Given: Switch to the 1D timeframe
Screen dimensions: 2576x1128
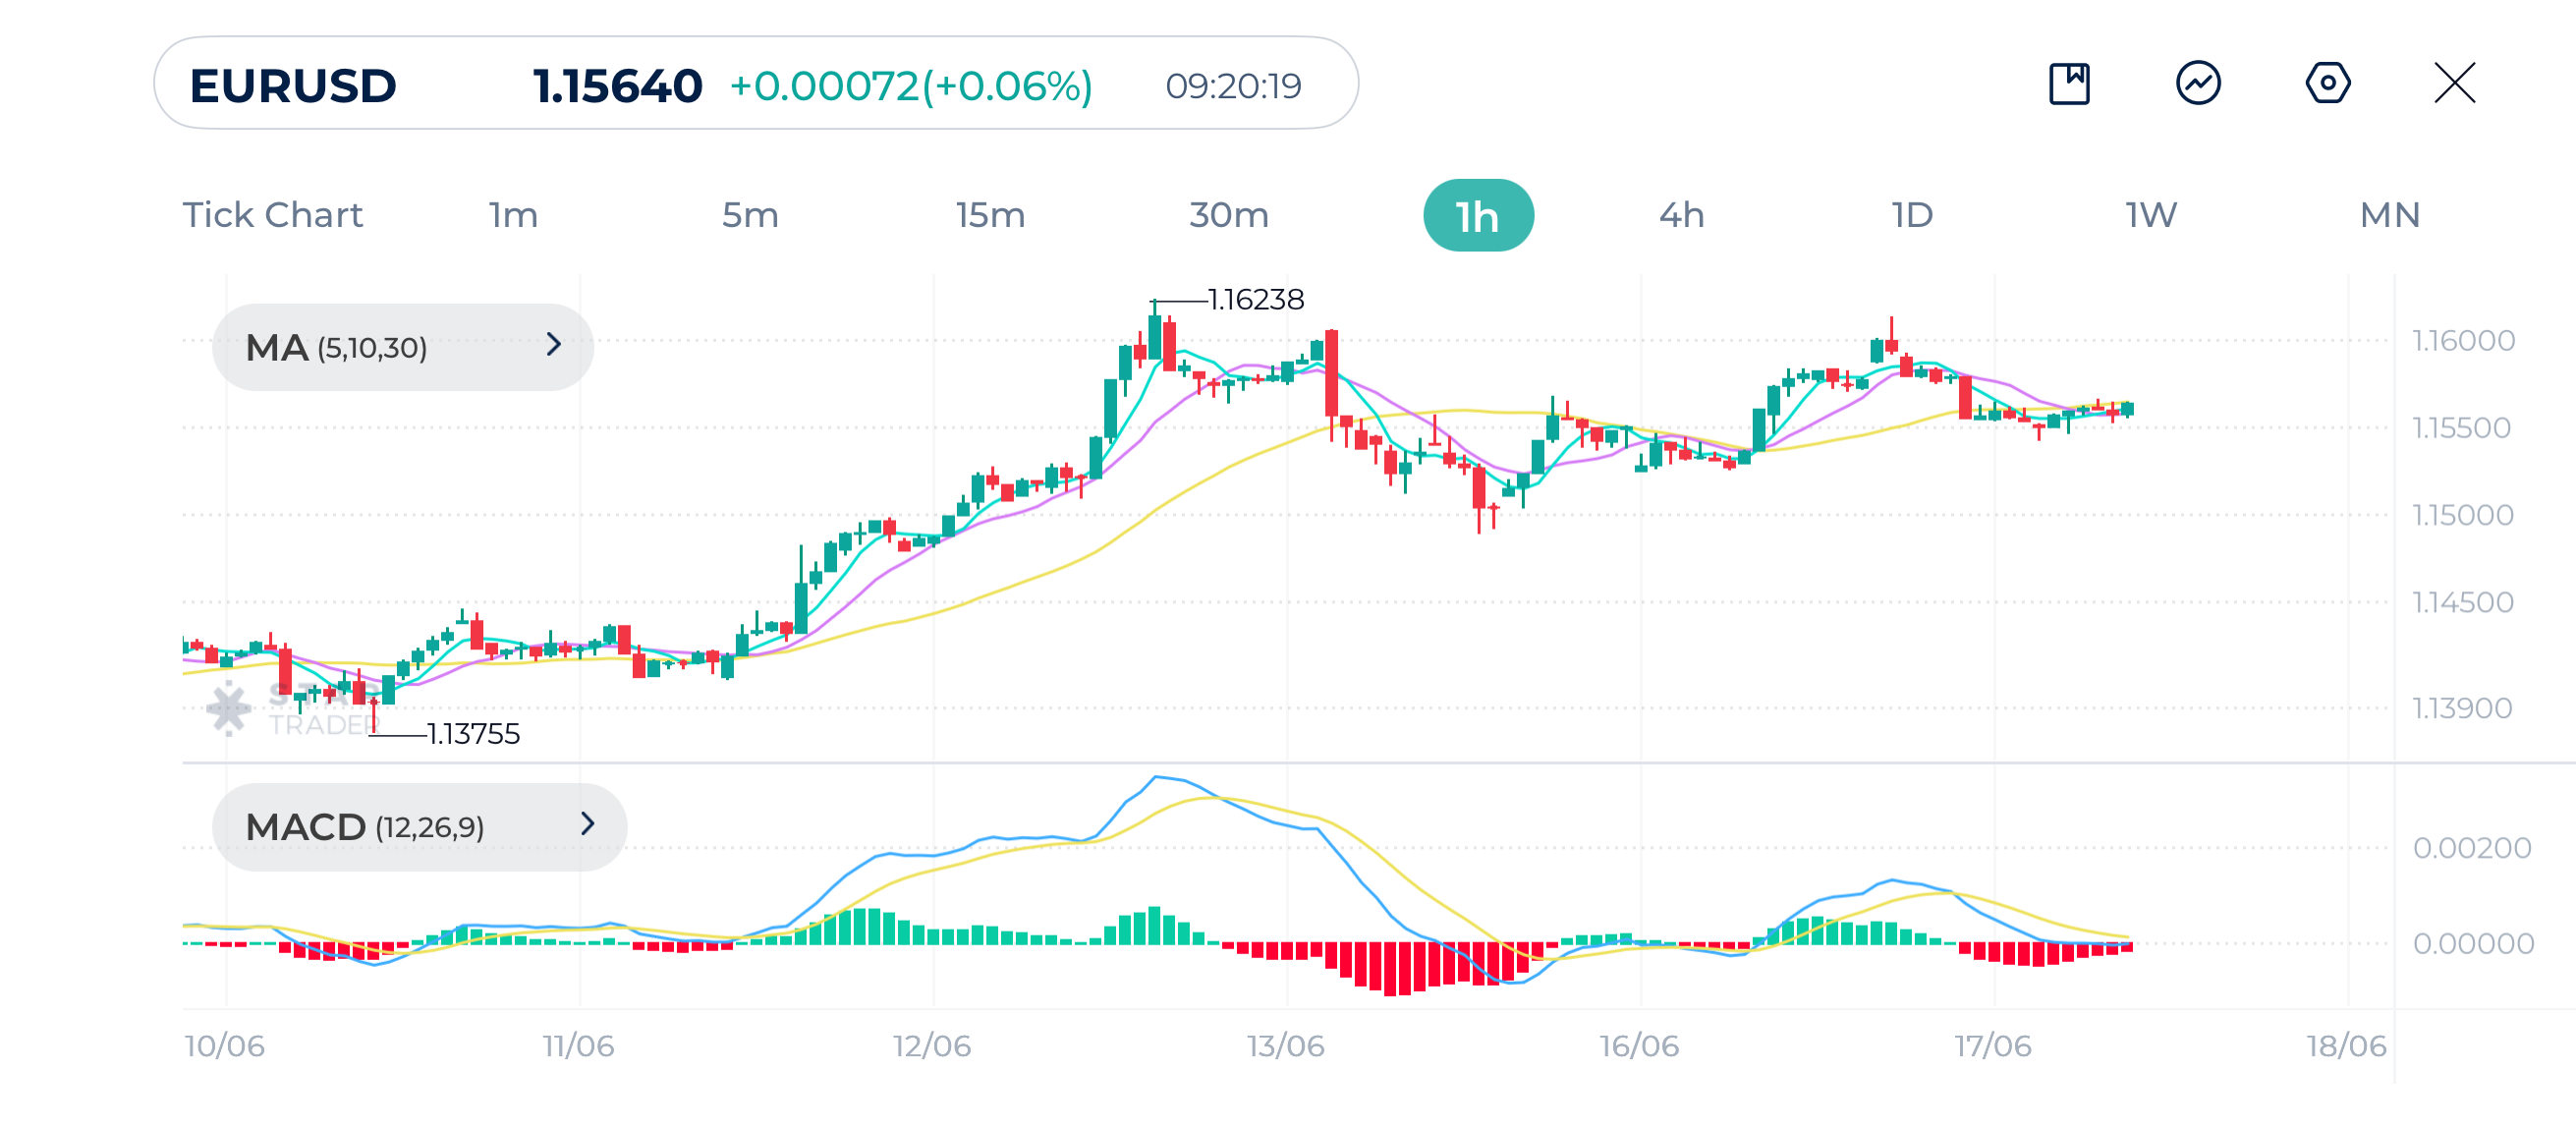Looking at the screenshot, I should (x=1912, y=215).
